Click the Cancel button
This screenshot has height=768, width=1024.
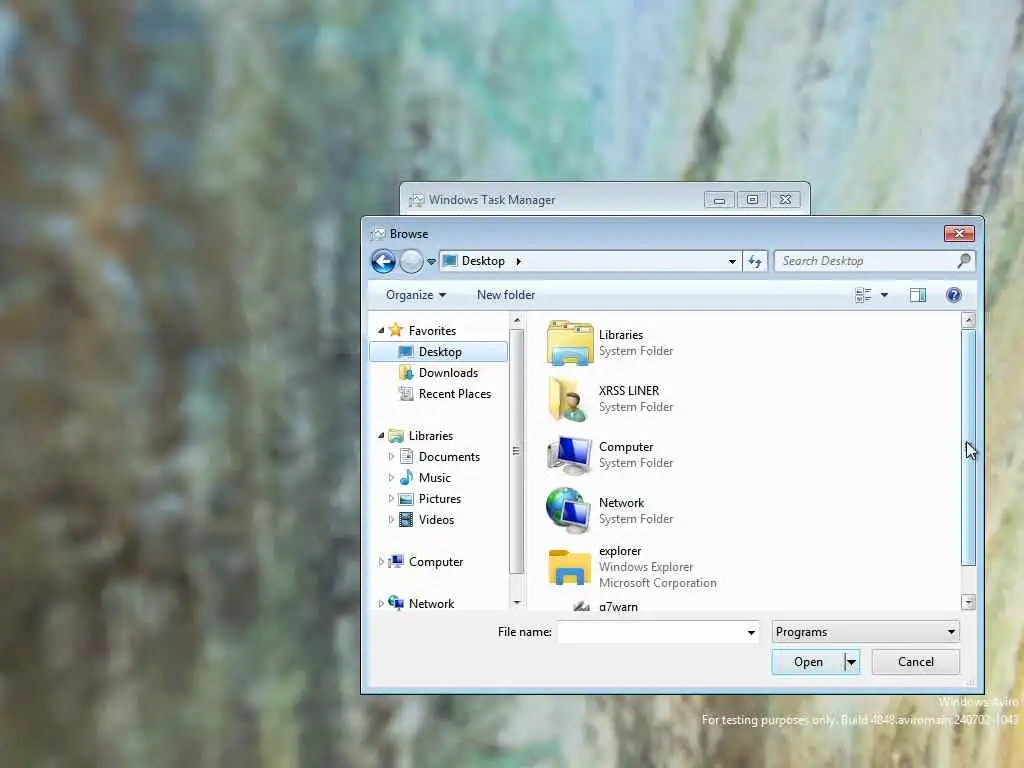[x=916, y=662]
